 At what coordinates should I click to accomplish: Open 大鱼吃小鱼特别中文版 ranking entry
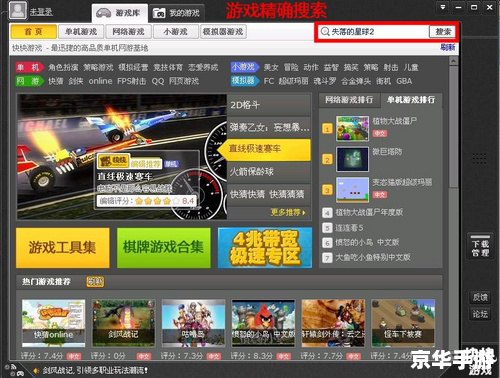pos(373,257)
